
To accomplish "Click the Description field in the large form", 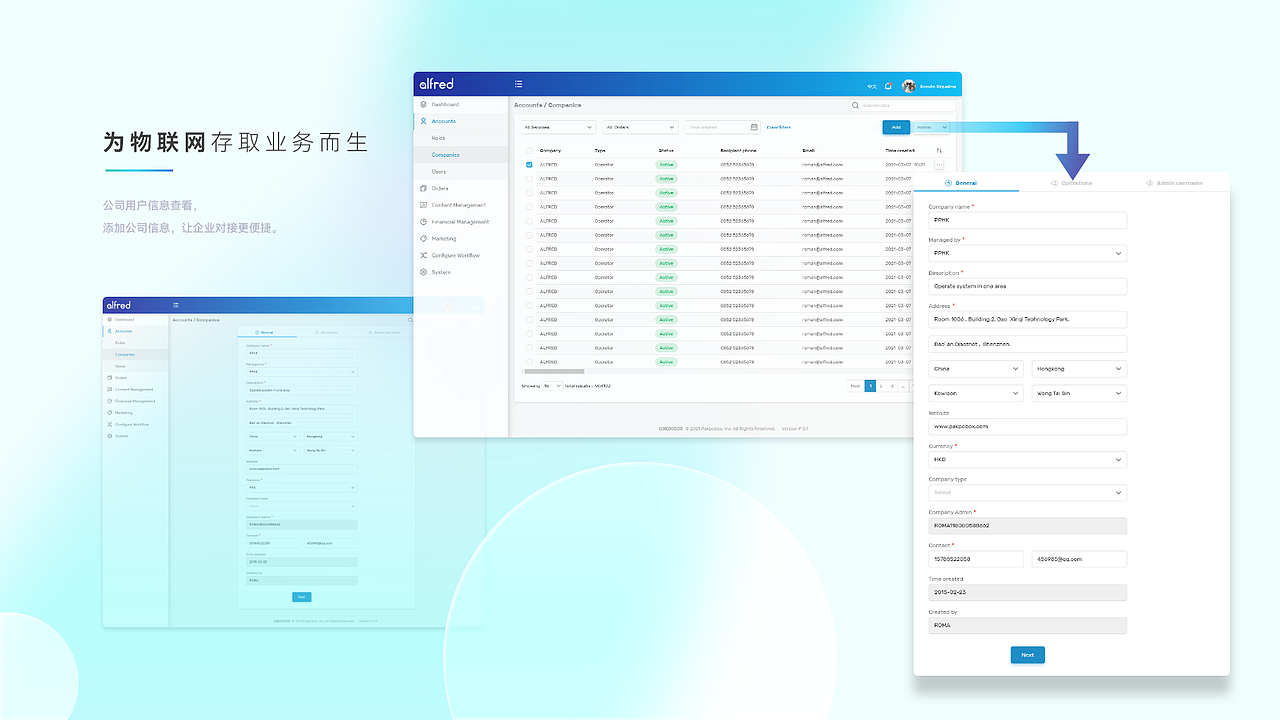I will click(x=1027, y=286).
